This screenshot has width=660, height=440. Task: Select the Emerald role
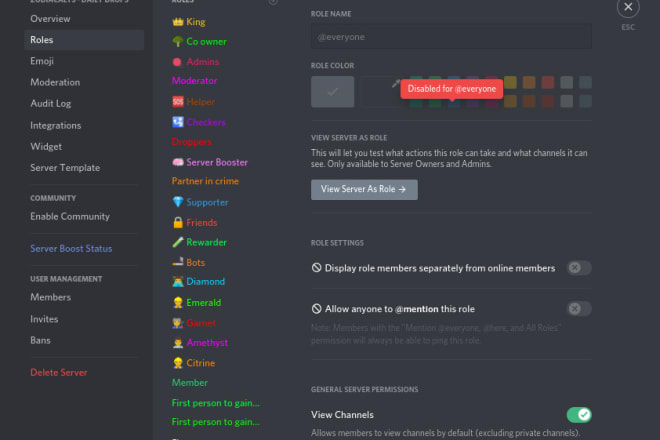197,302
